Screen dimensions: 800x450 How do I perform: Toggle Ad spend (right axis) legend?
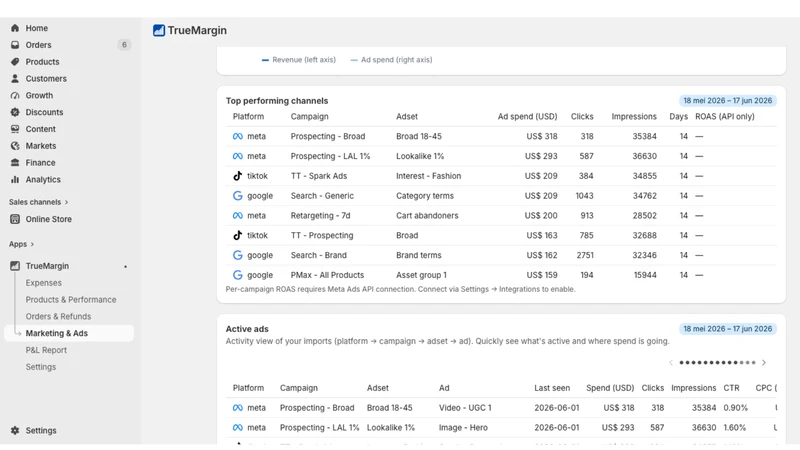point(391,60)
